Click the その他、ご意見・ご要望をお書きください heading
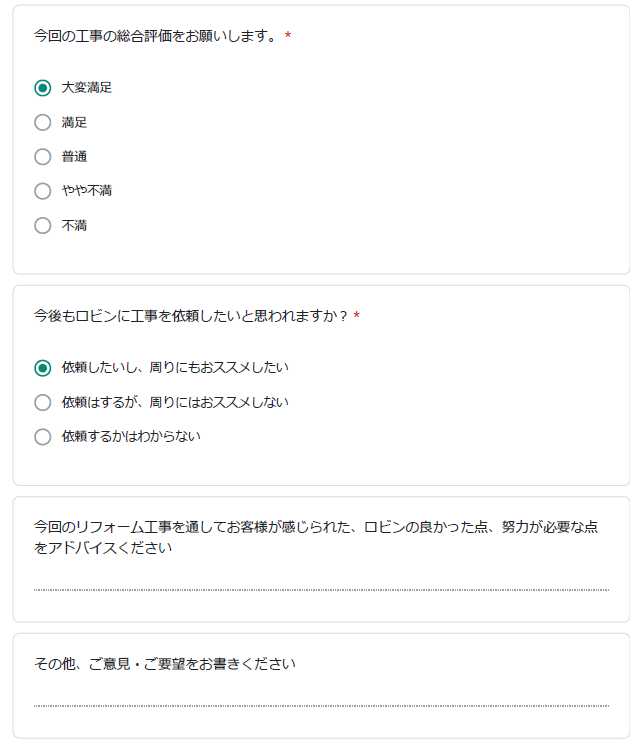The height and width of the screenshot is (743, 641). coord(165,663)
